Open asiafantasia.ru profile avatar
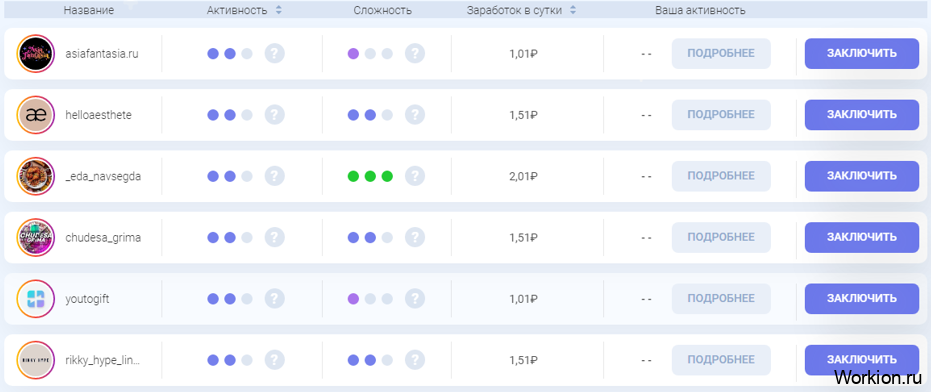 pyautogui.click(x=36, y=53)
